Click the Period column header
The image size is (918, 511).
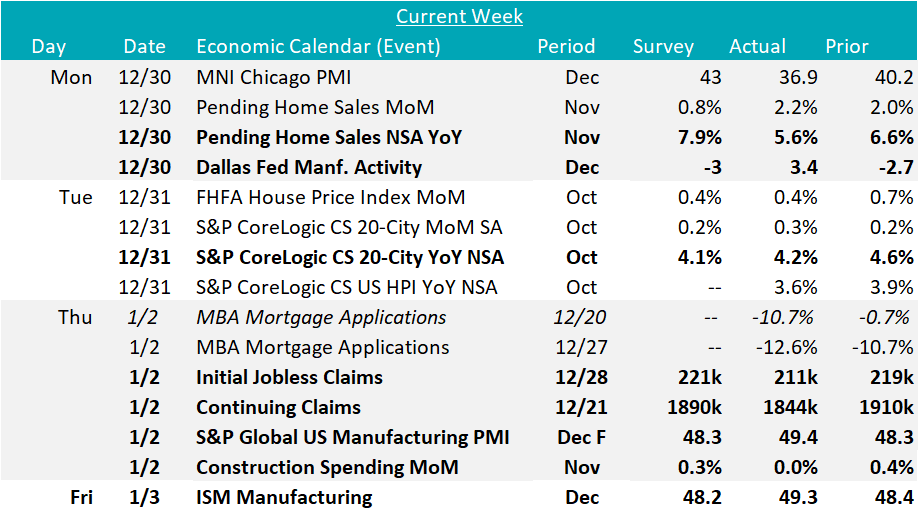[x=566, y=46]
